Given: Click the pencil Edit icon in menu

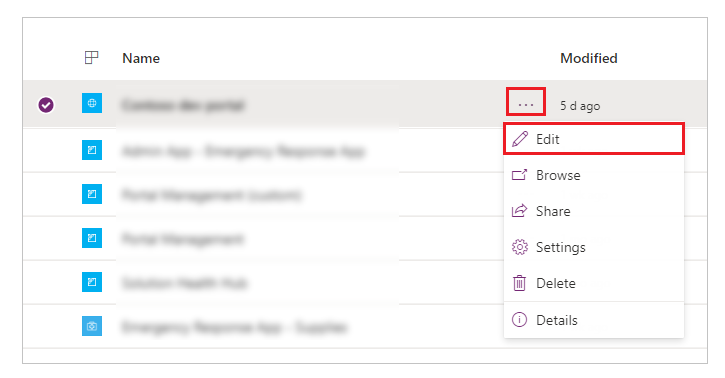Looking at the screenshot, I should [x=520, y=139].
